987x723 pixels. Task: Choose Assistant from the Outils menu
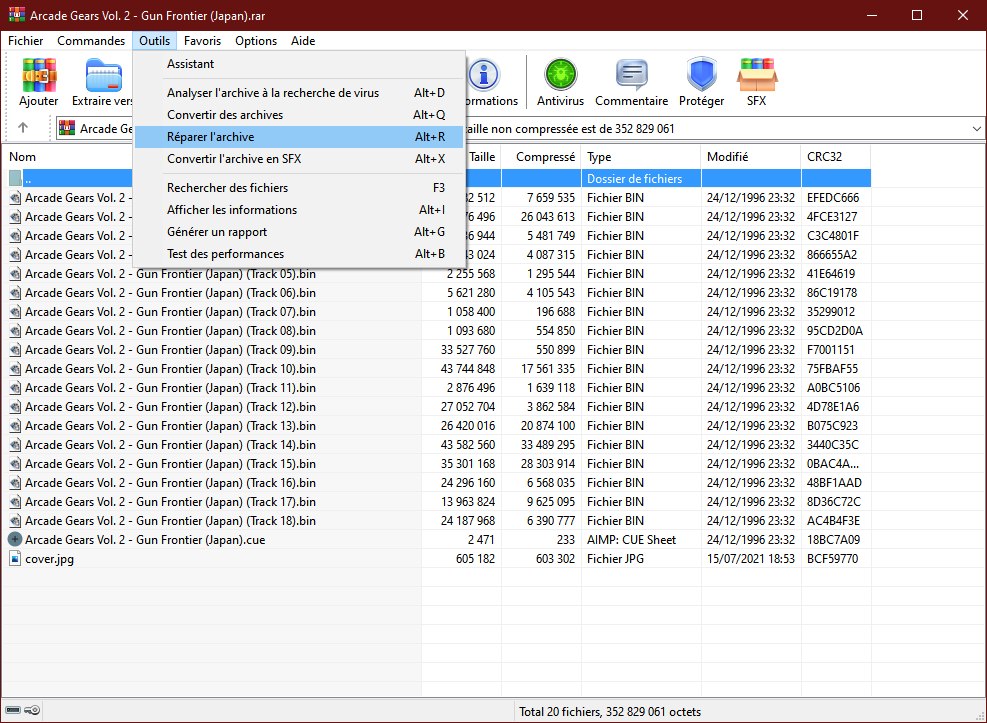point(299,64)
